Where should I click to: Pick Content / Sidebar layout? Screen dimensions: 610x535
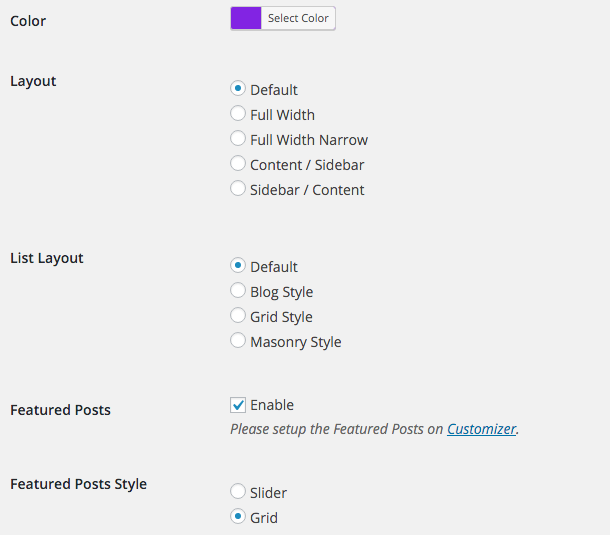pos(238,163)
